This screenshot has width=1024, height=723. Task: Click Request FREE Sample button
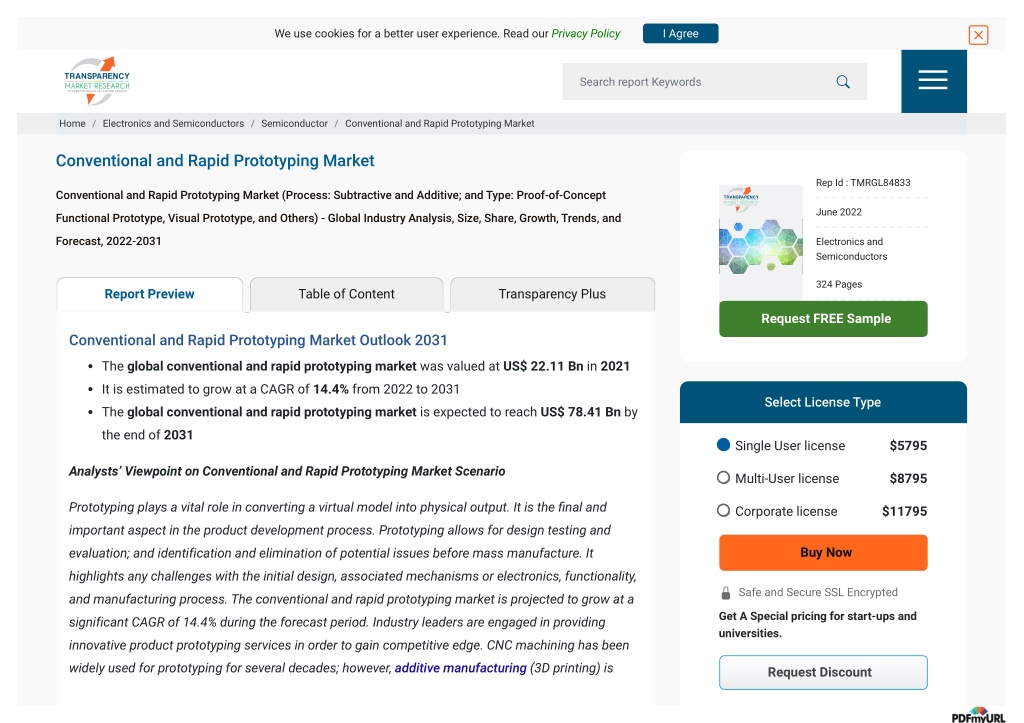click(823, 319)
